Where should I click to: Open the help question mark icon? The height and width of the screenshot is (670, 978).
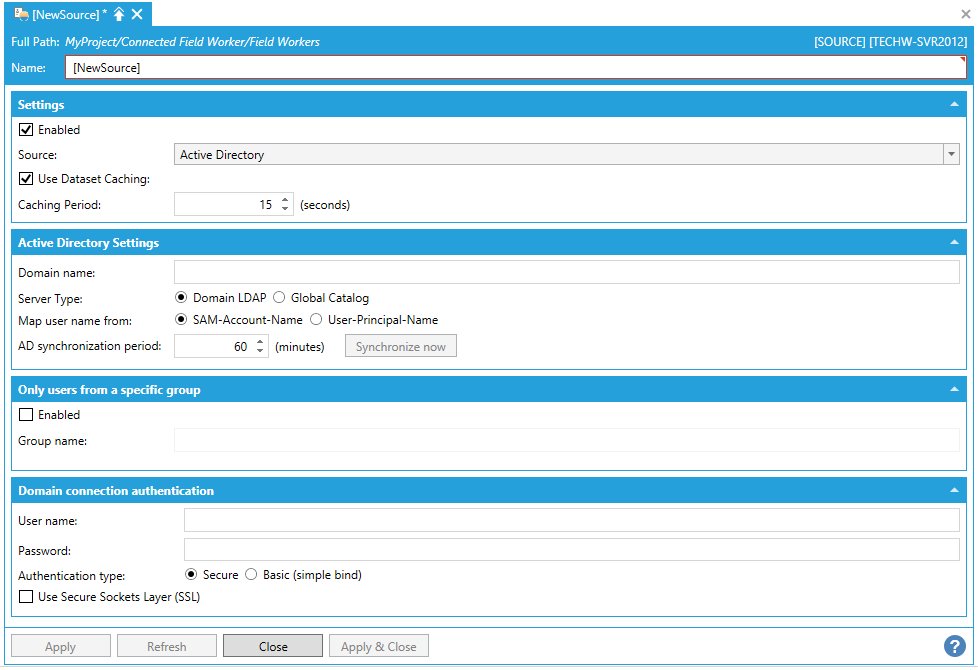tap(954, 646)
